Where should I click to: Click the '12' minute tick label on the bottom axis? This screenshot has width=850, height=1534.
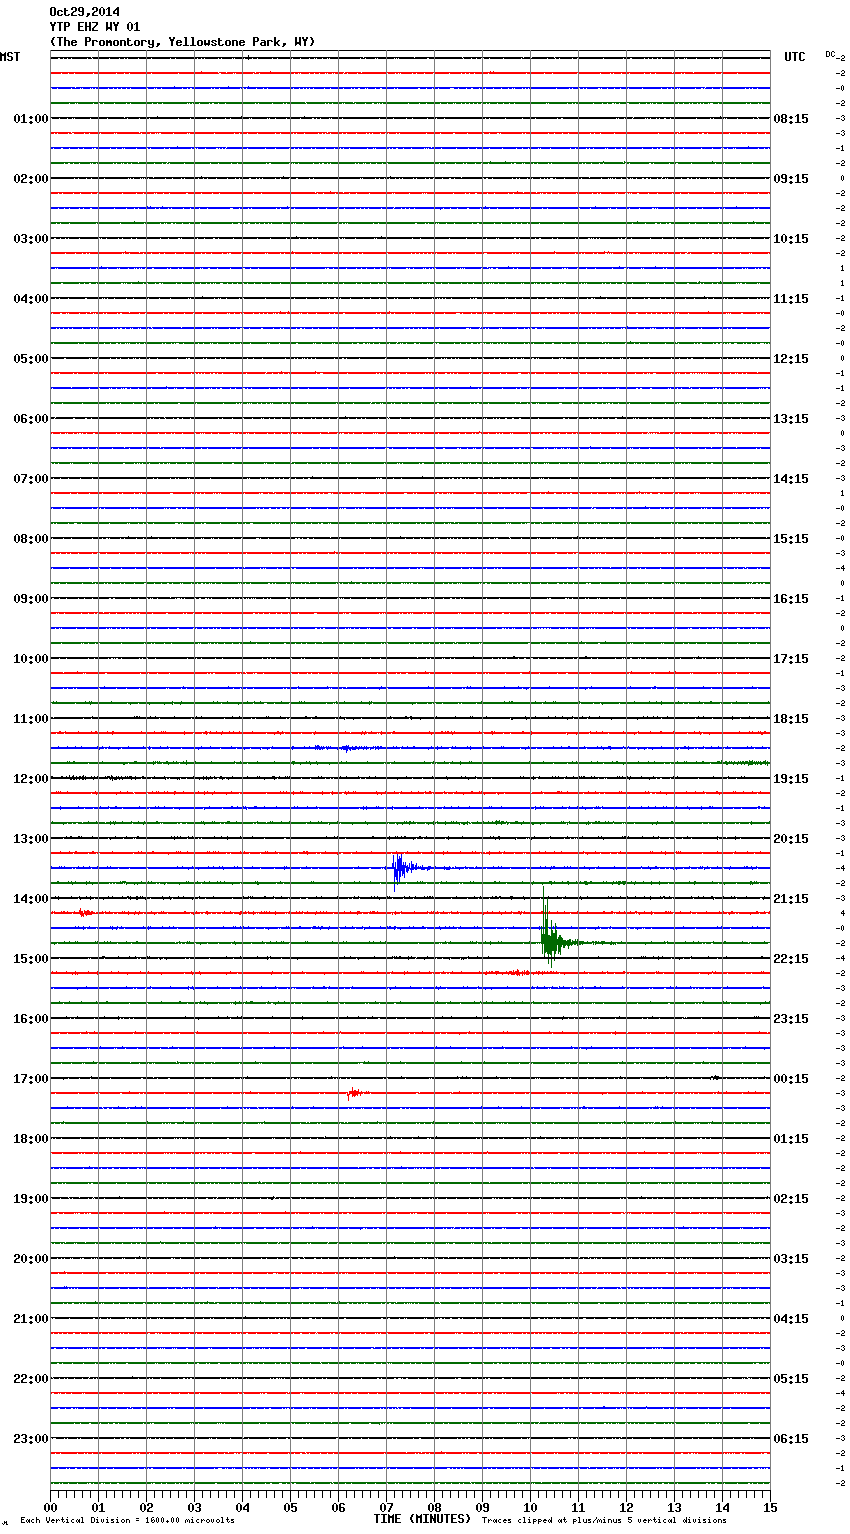[626, 1507]
